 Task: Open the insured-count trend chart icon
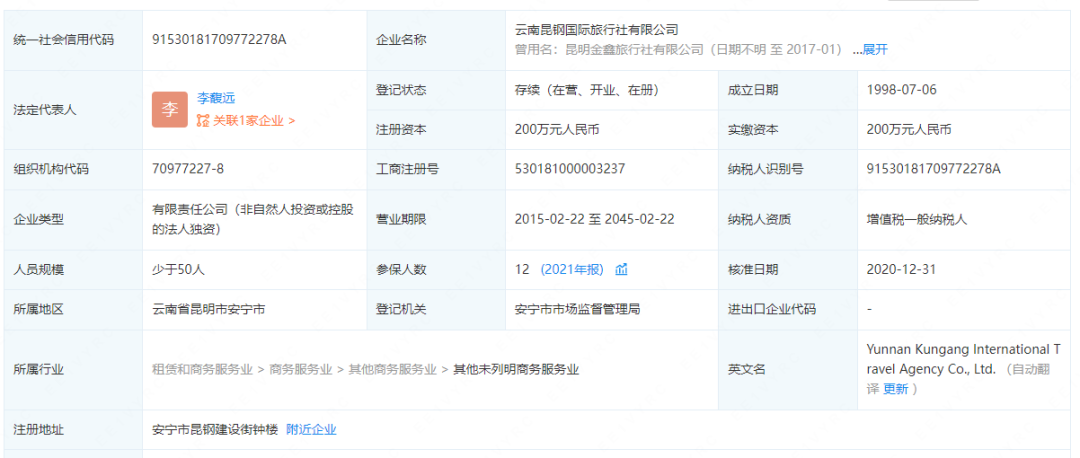click(x=621, y=269)
